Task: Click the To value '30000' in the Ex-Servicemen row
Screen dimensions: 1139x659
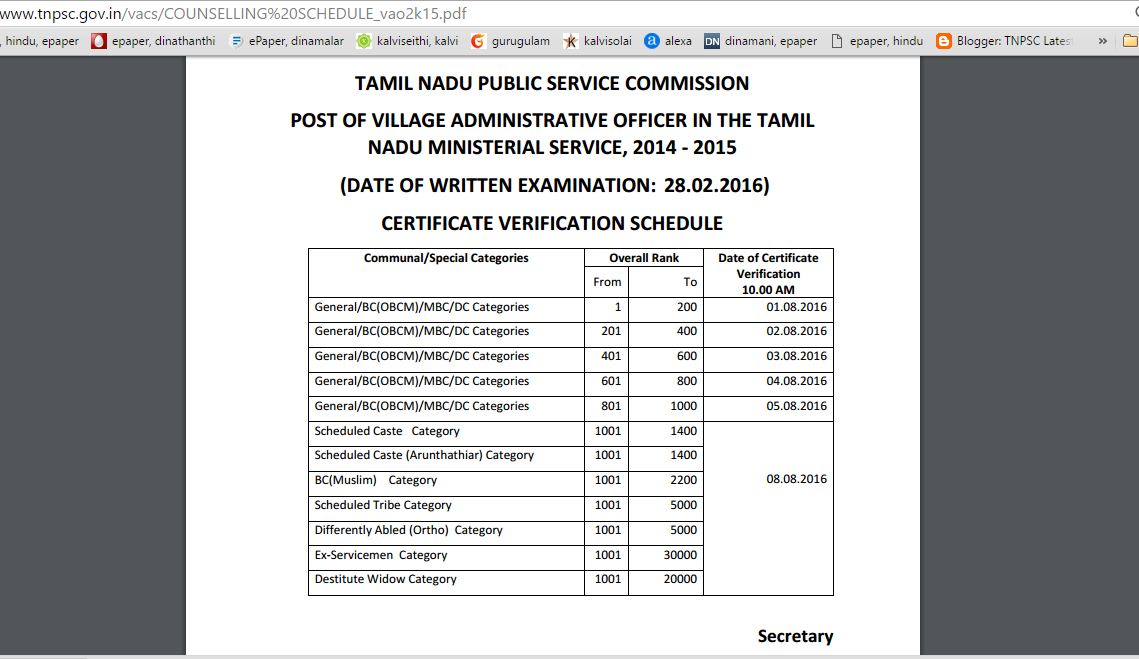Action: tap(680, 555)
